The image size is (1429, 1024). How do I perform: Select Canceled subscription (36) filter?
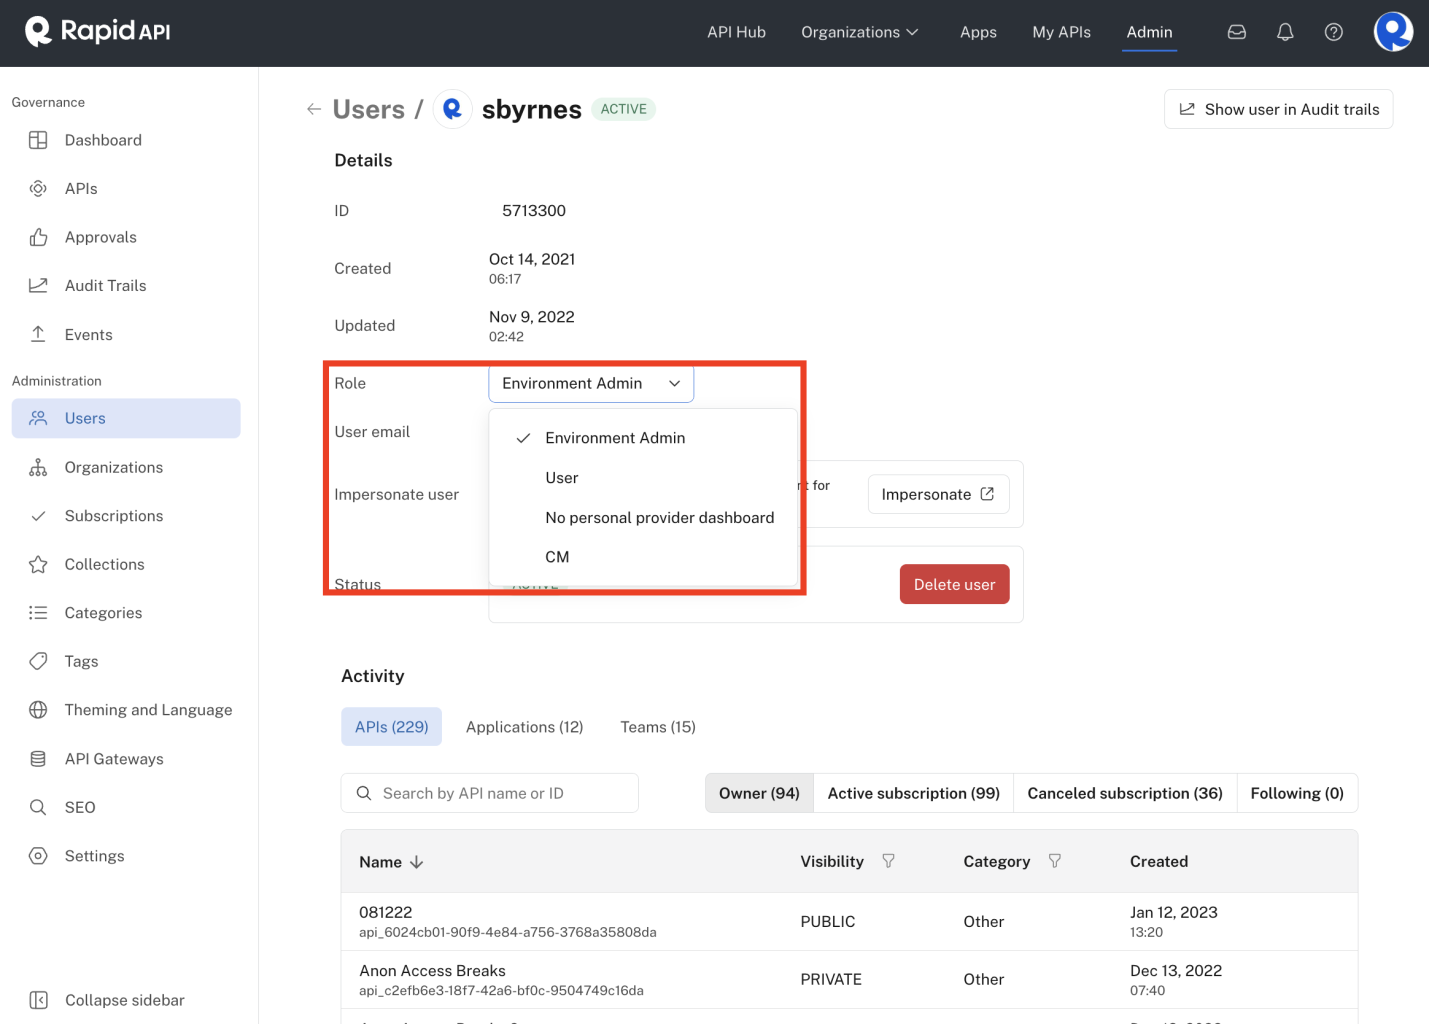(1125, 793)
